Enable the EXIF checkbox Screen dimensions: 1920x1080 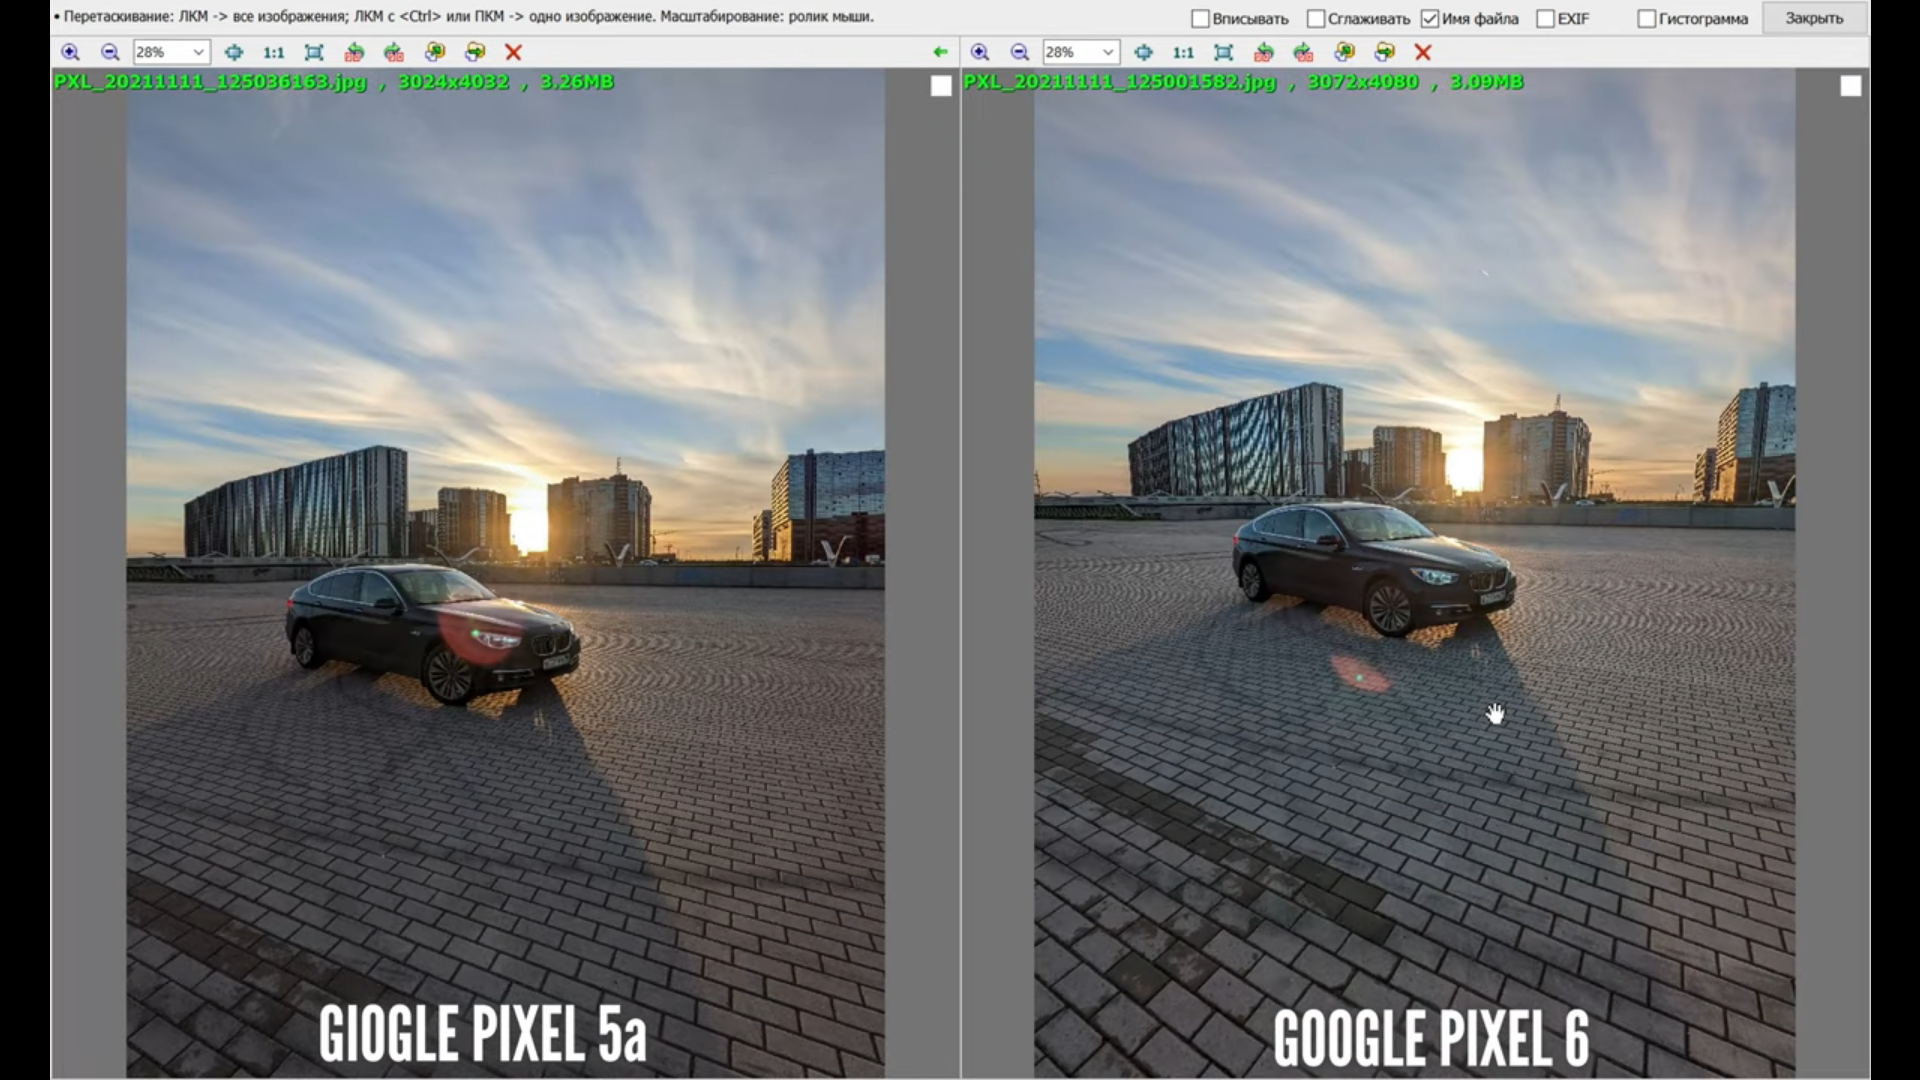tap(1545, 19)
